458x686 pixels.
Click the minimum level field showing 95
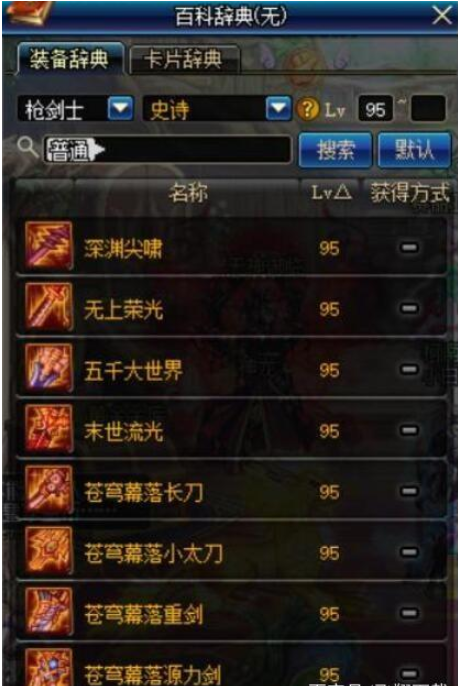(375, 108)
